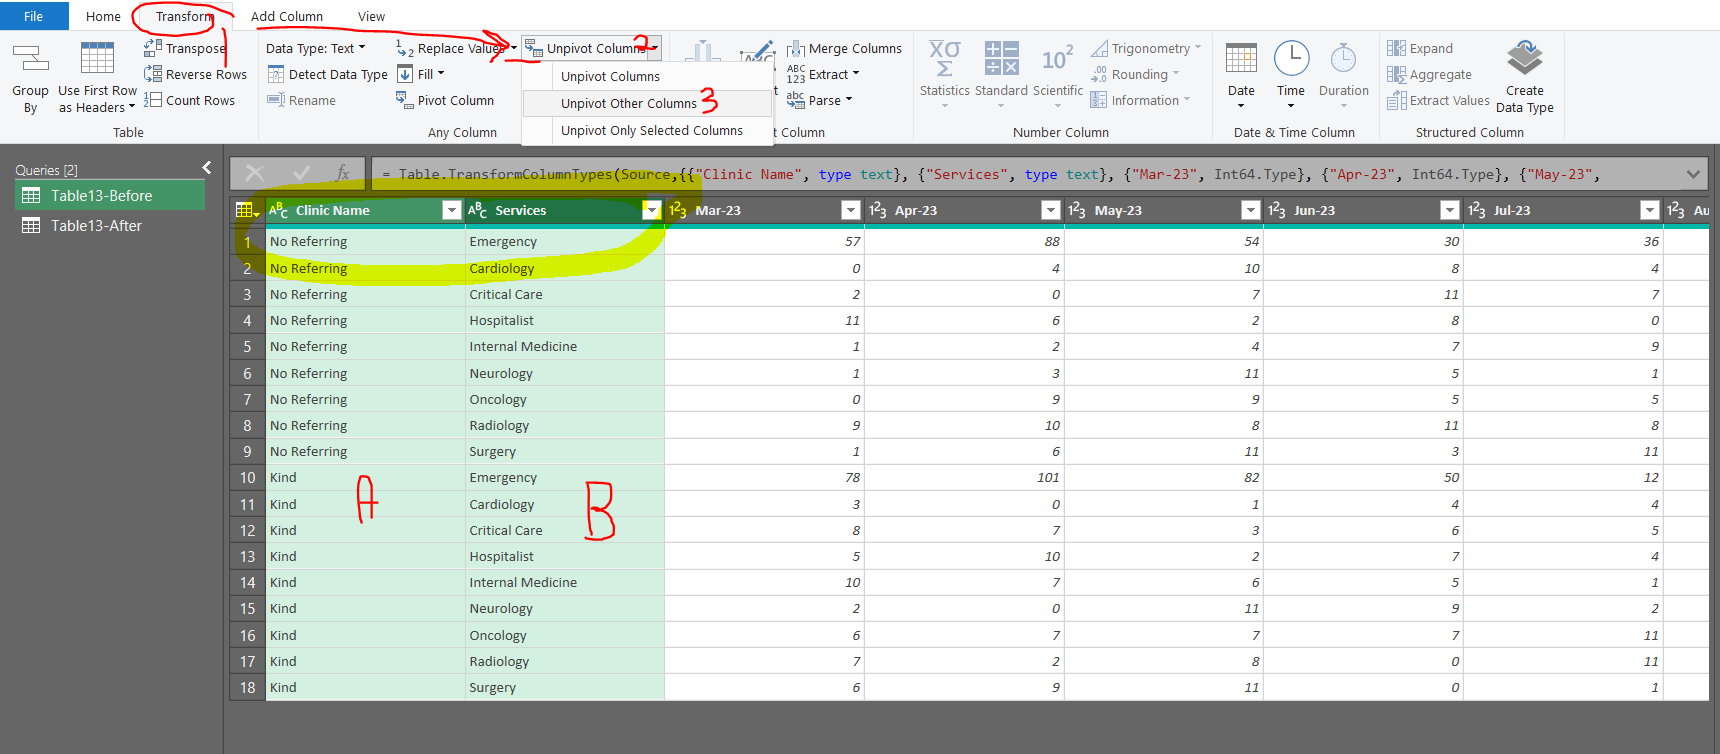Choose Unpivot Other Columns
The width and height of the screenshot is (1720, 754).
648,103
